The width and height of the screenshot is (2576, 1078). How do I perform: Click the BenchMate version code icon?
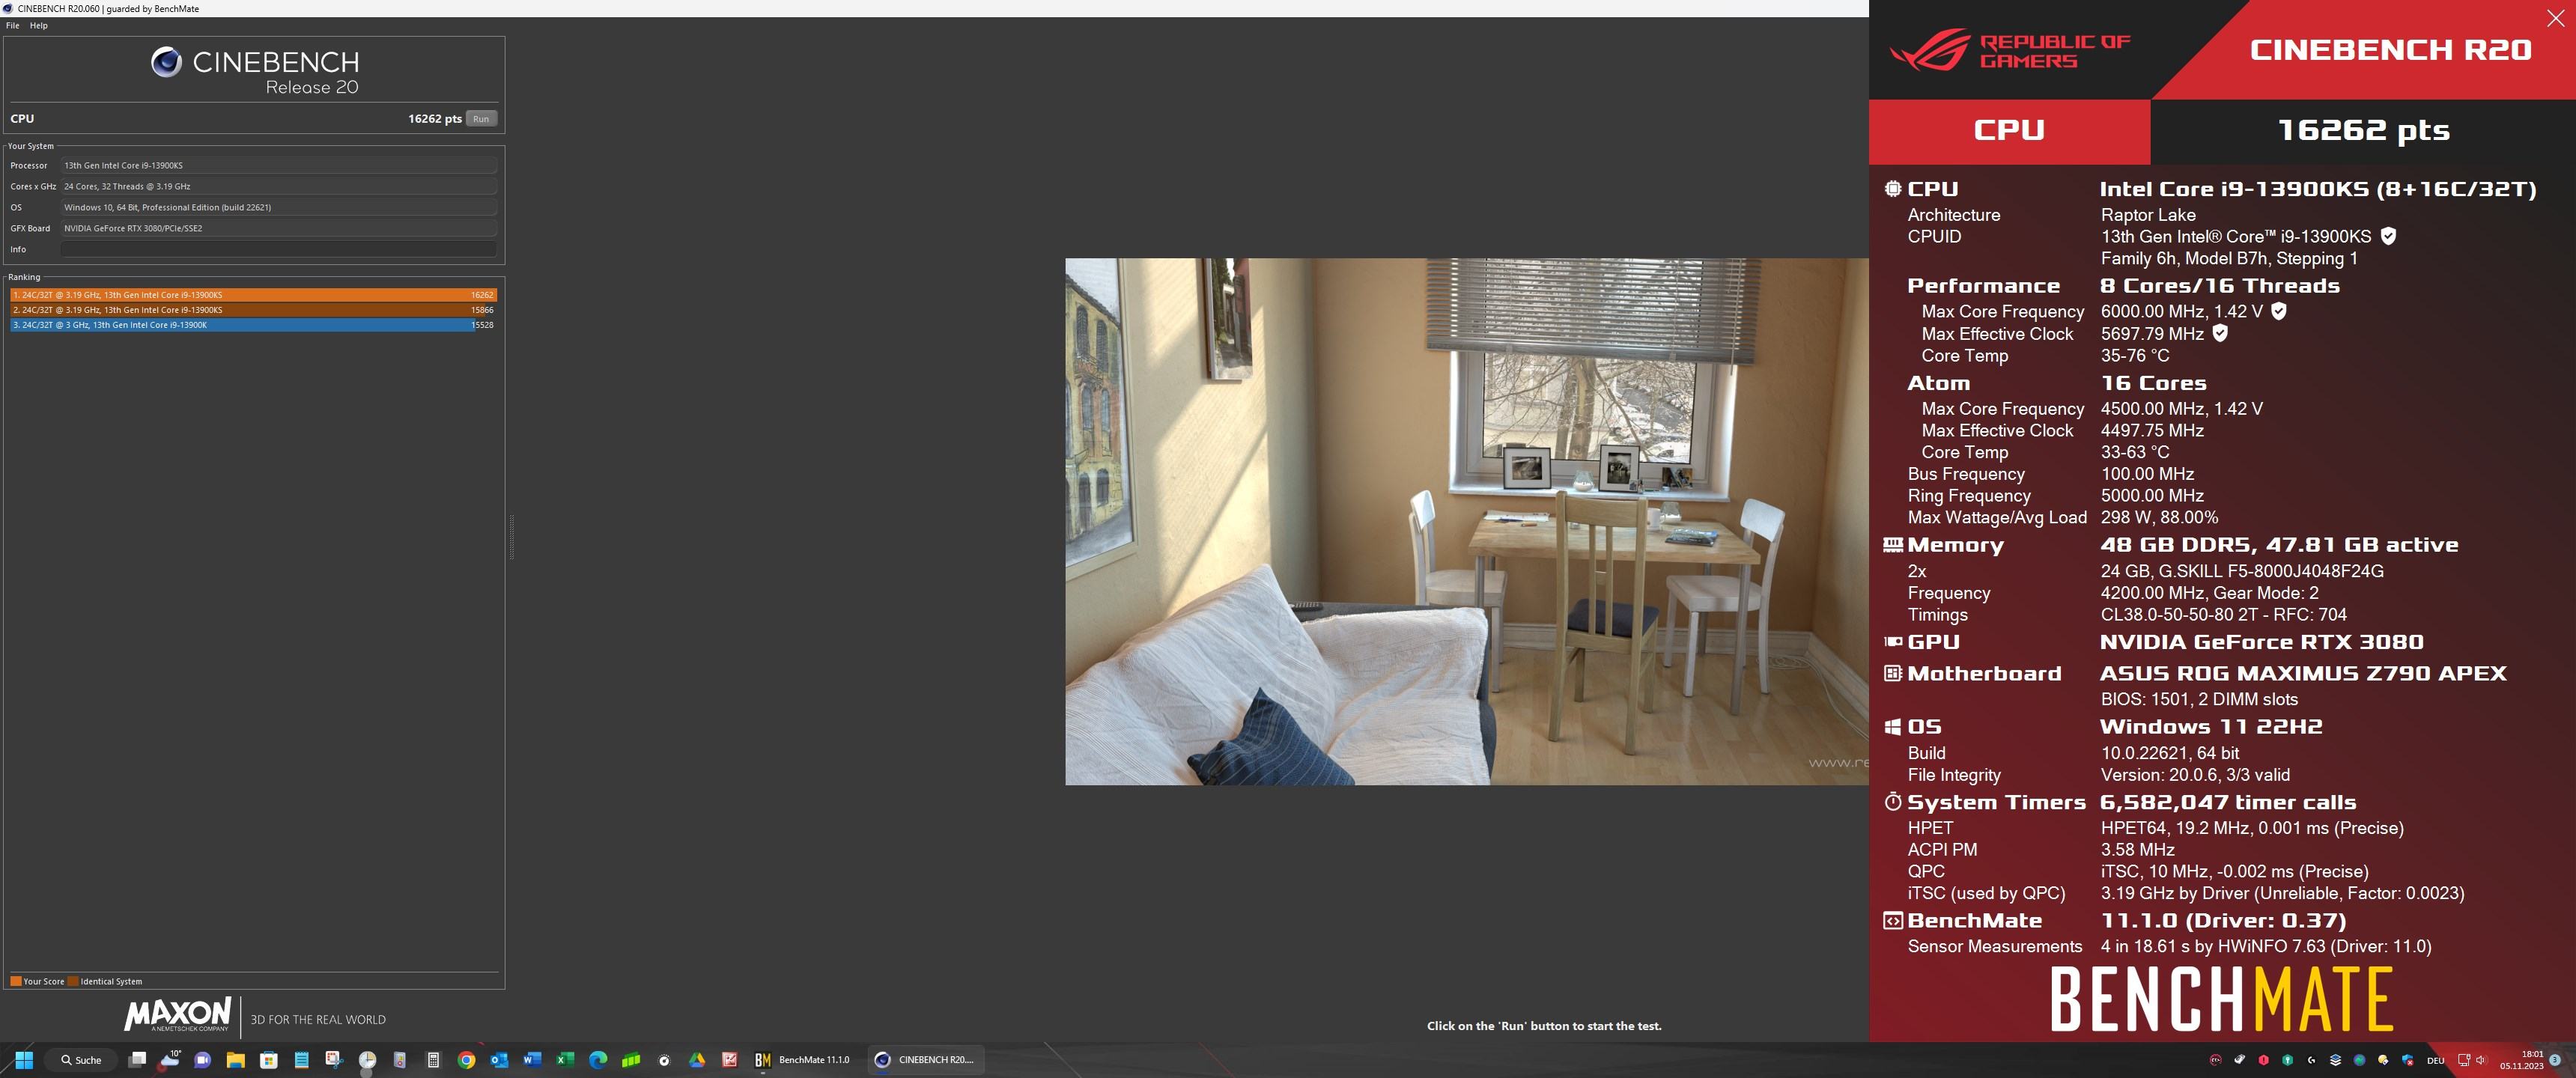[1892, 921]
